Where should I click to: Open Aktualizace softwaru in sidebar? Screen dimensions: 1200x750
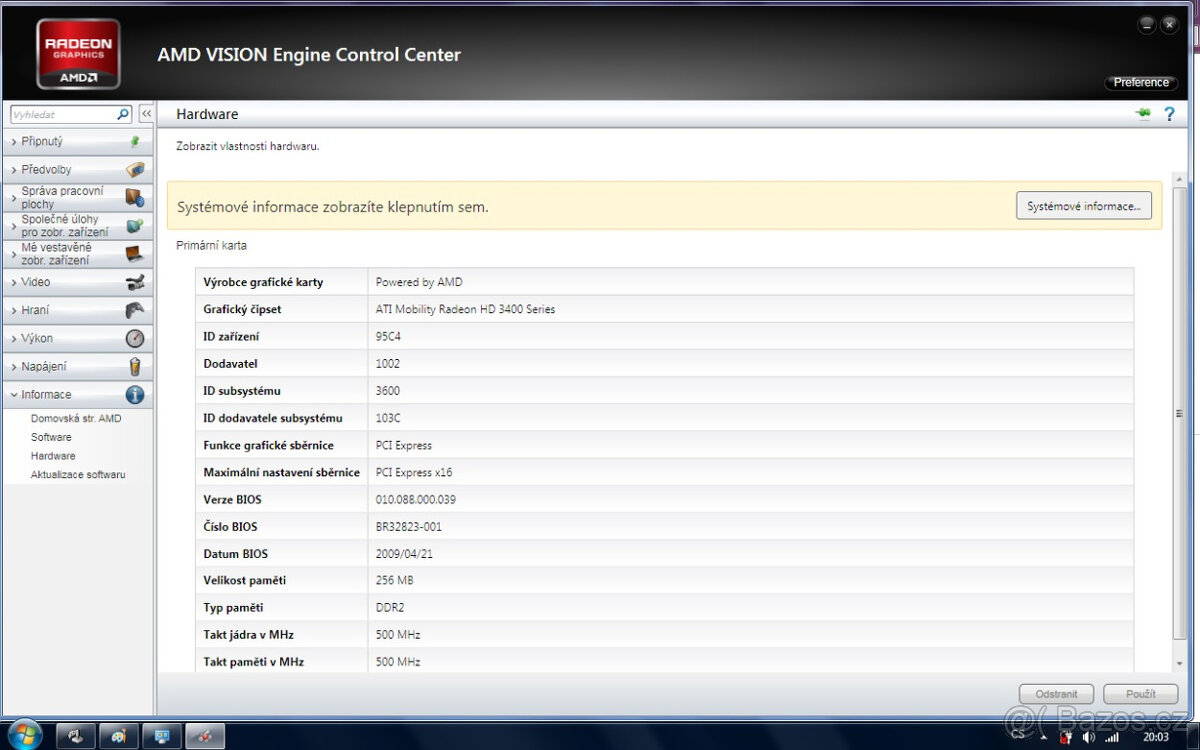pos(78,475)
